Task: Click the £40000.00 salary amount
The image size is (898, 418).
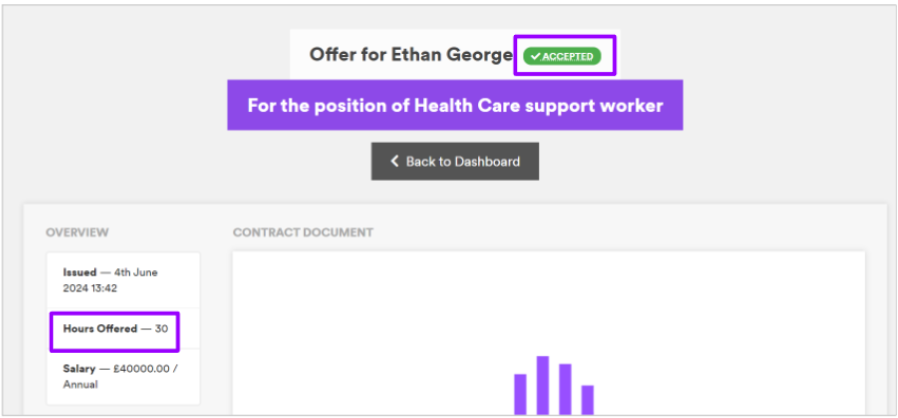Action: click(x=143, y=370)
